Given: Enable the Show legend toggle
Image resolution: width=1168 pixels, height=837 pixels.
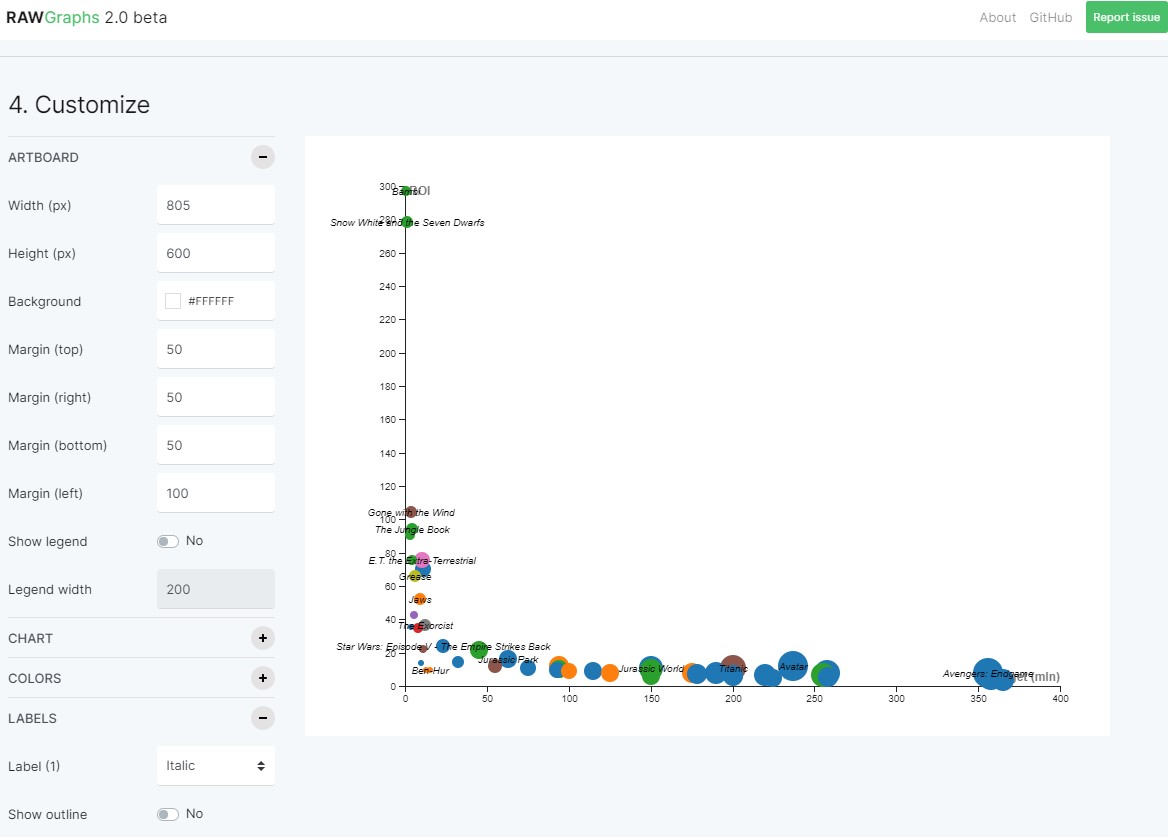Looking at the screenshot, I should tap(167, 541).
